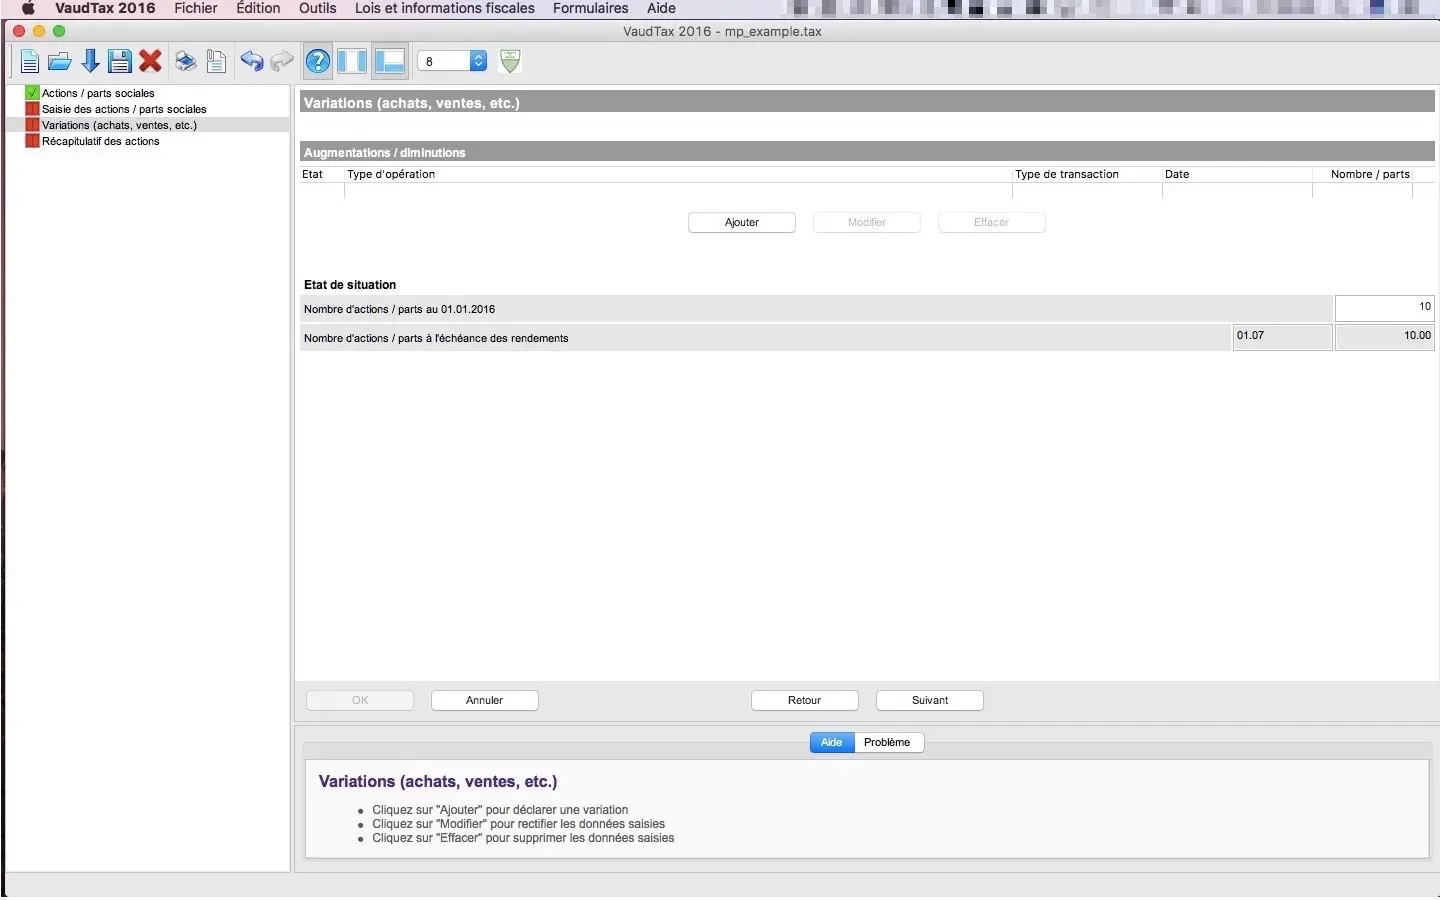Viewport: 1440px width, 900px height.
Task: Click the Etat column header
Action: 321,174
